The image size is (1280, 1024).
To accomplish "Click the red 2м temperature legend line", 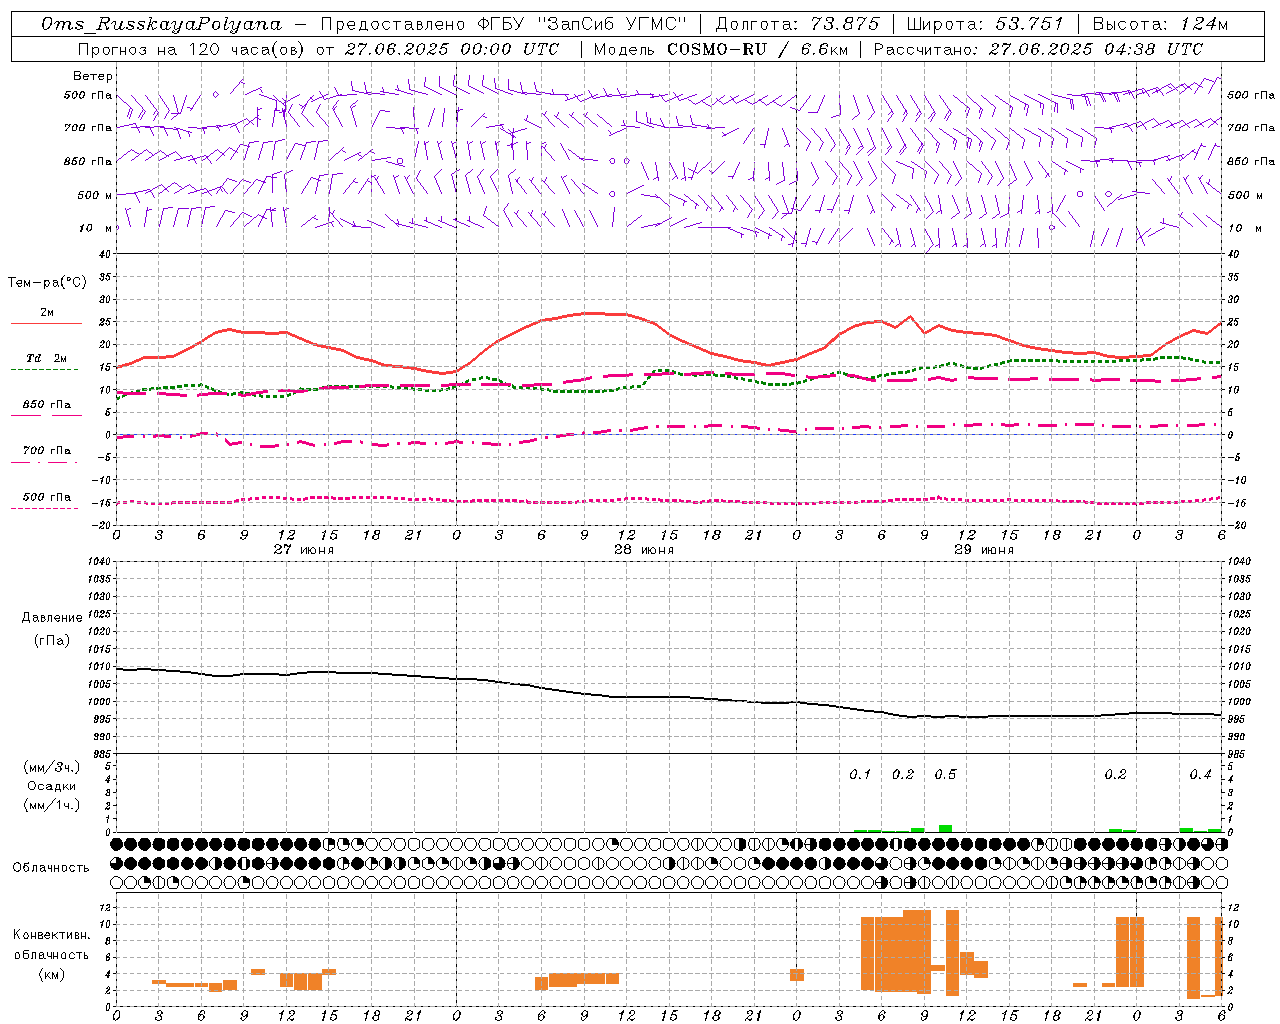I will 47,324.
